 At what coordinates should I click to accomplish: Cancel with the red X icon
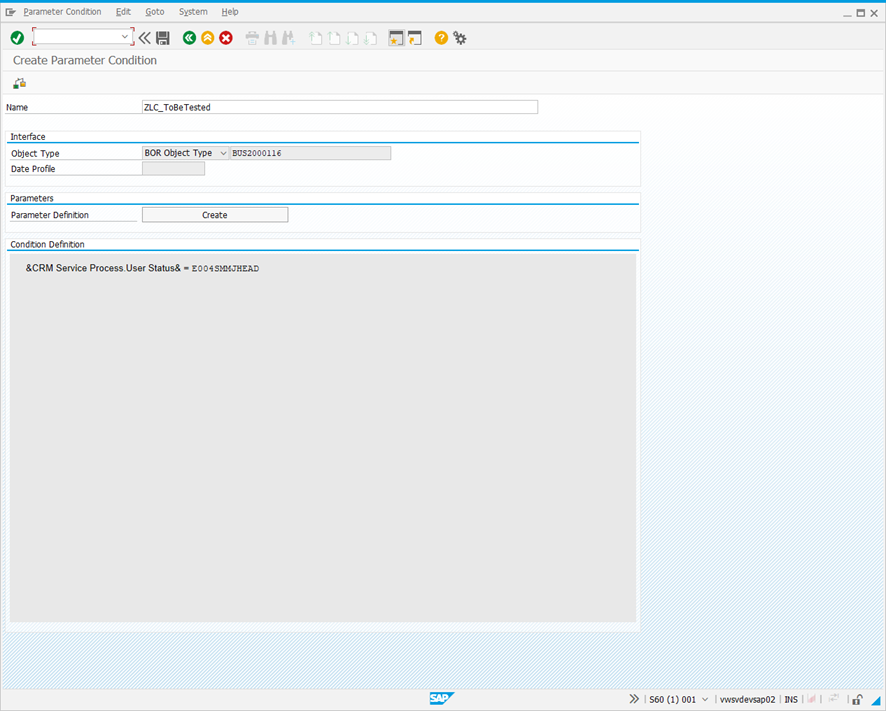click(226, 38)
